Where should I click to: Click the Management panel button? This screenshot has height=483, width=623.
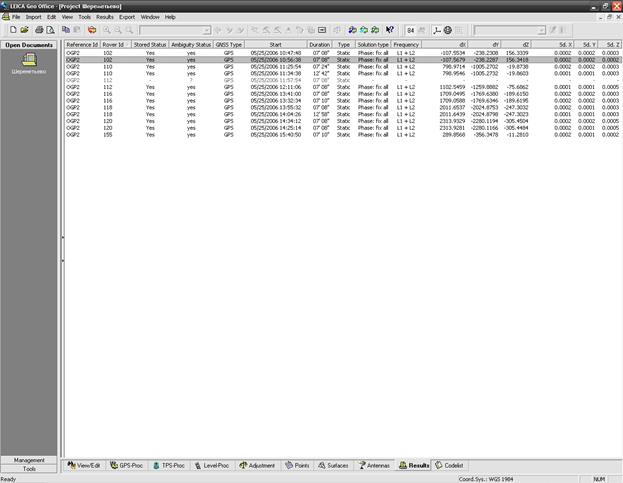point(30,459)
